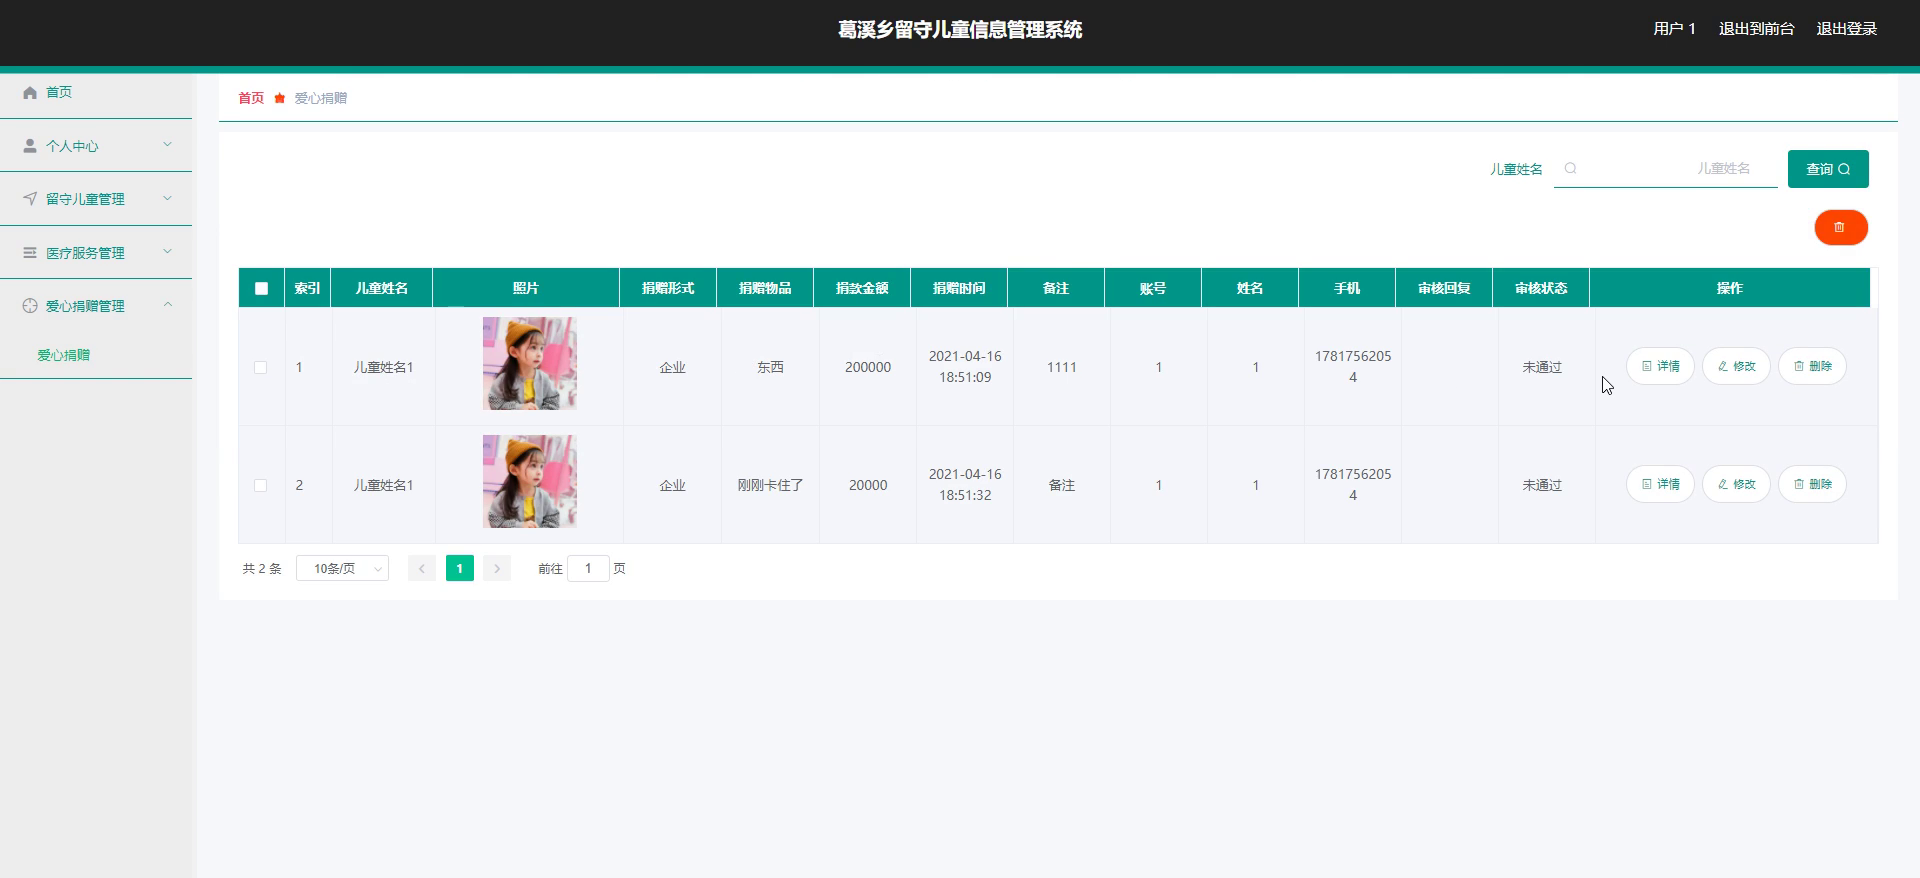Image resolution: width=1920 pixels, height=878 pixels.
Task: Click the 共 2 条 total count text
Action: (262, 568)
